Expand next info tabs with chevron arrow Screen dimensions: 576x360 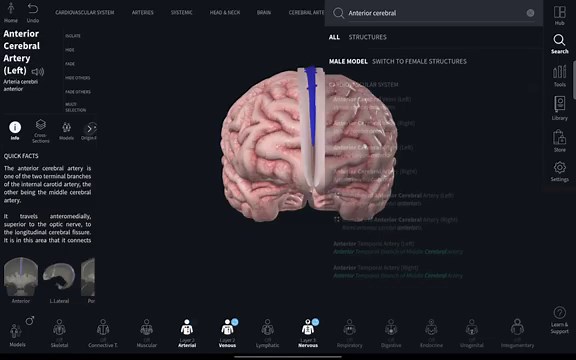coord(90,129)
